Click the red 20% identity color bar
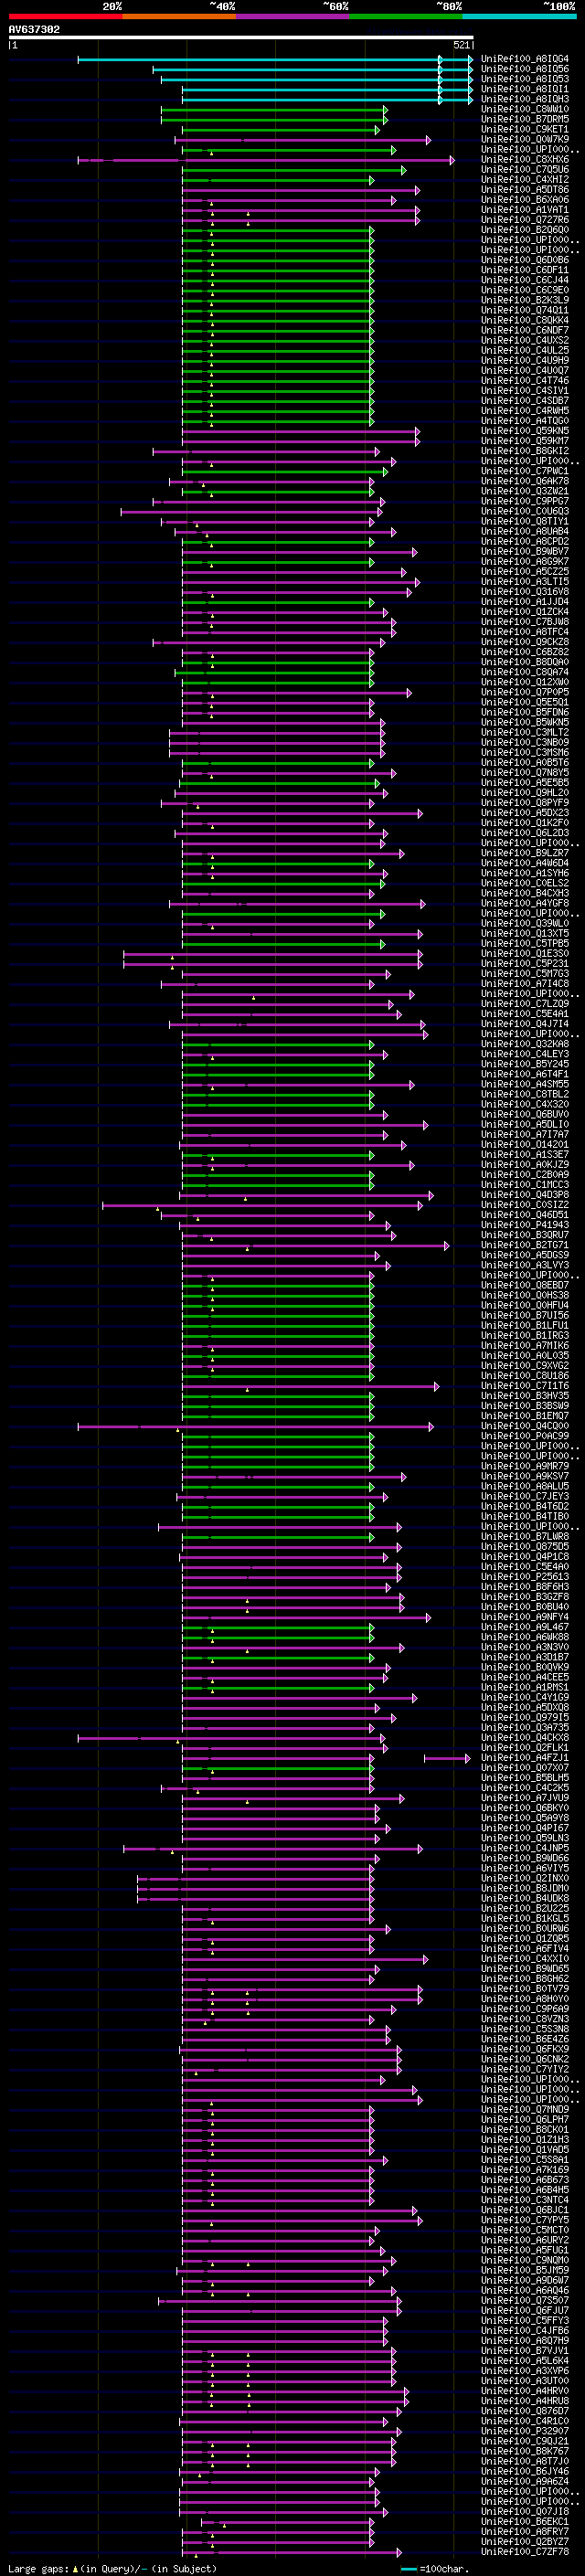The image size is (585, 2576). click(65, 16)
